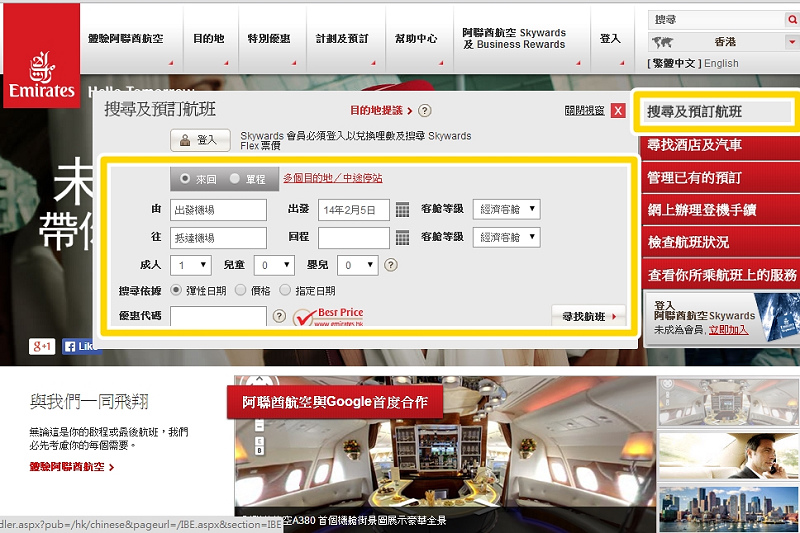This screenshot has height=533, width=800.
Task: Select 查看你所乘航班上的服務 tab
Action: tap(721, 275)
